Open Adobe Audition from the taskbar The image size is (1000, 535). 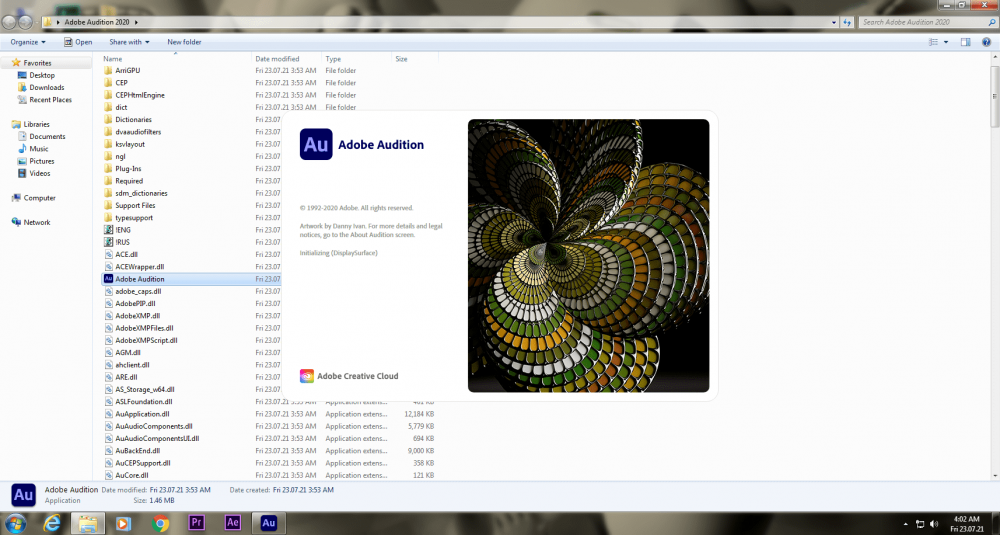point(268,522)
